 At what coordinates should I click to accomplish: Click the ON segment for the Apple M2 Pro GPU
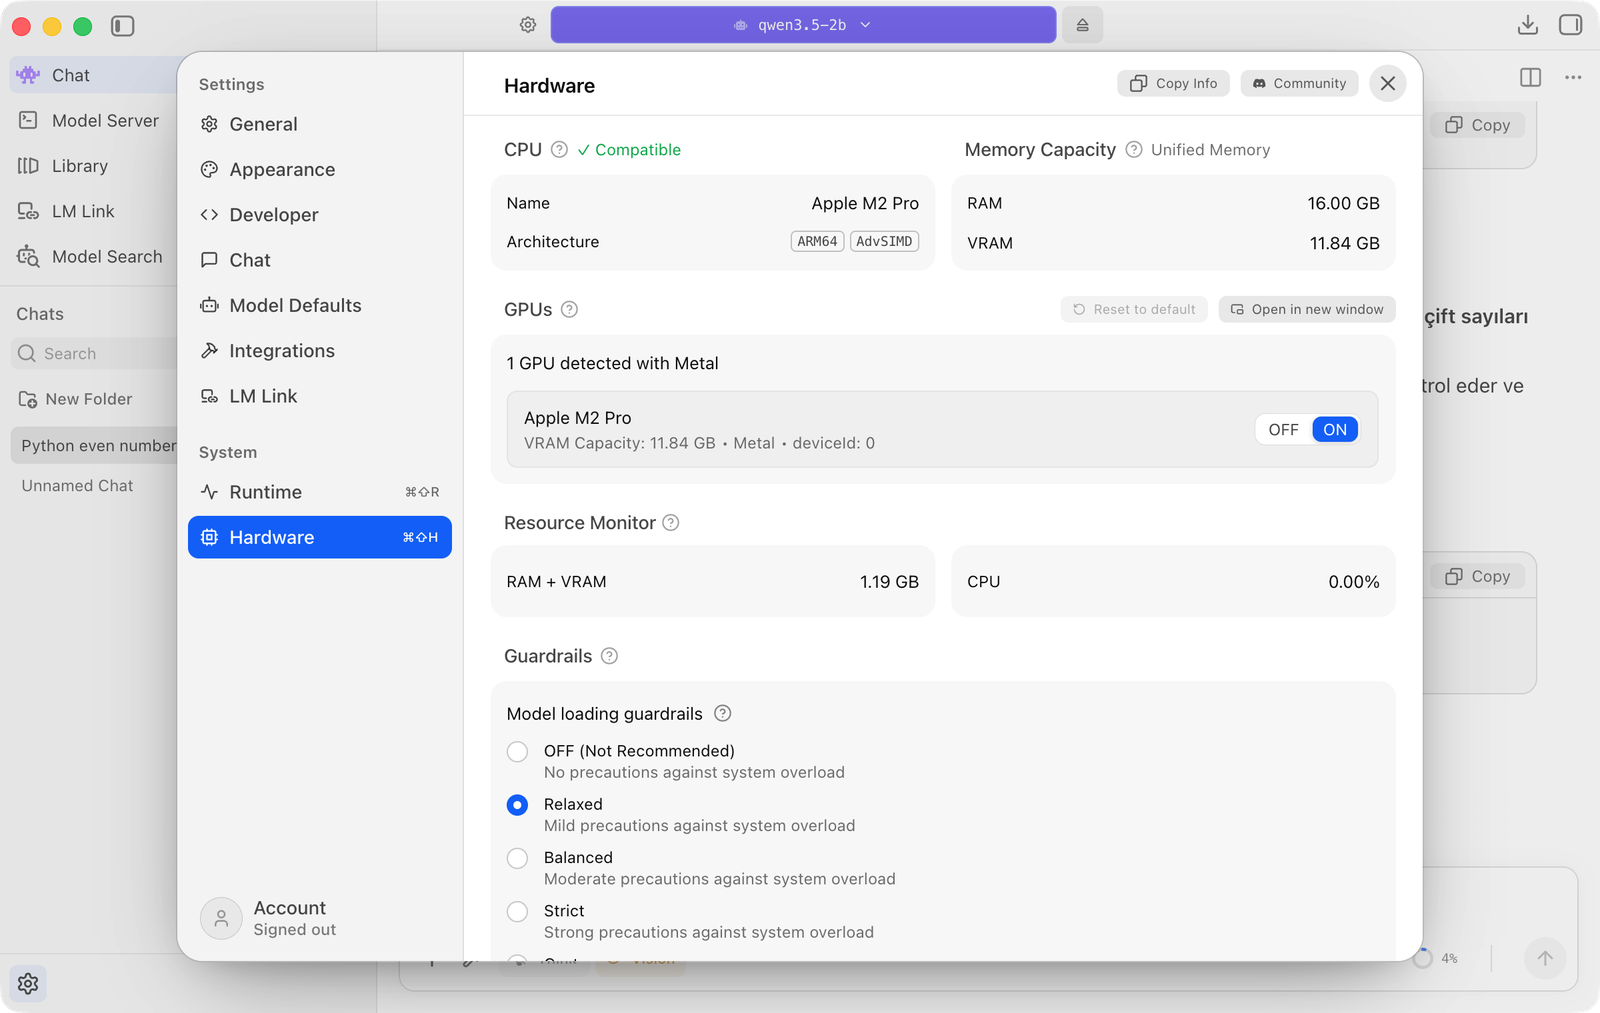[x=1335, y=430]
